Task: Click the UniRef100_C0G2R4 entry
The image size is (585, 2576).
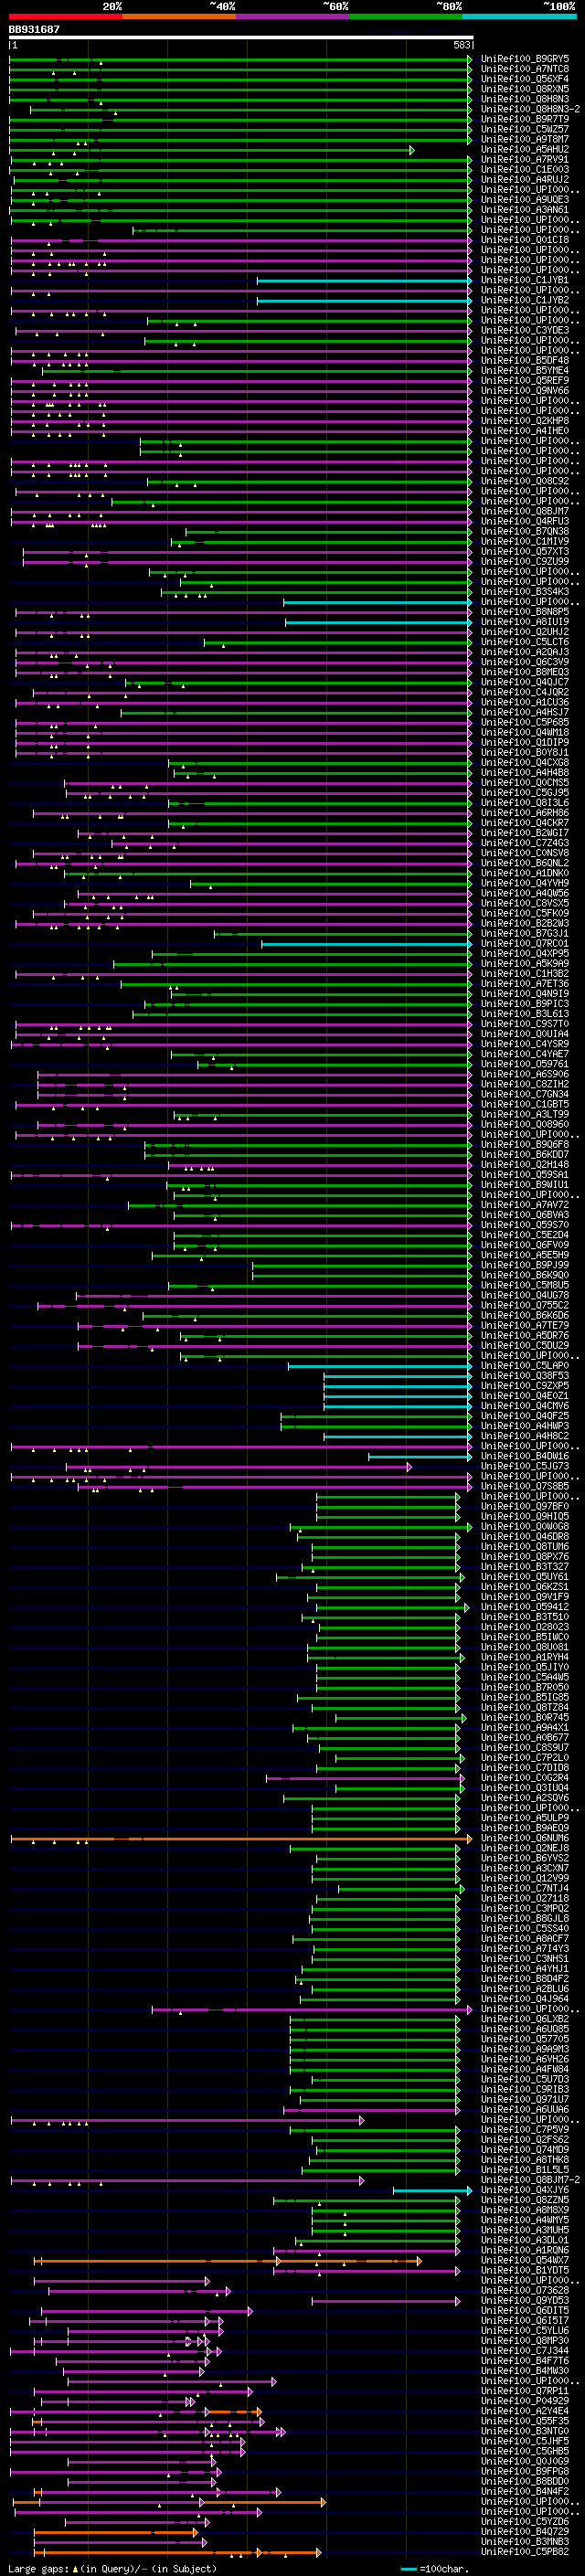Action: pyautogui.click(x=525, y=1778)
